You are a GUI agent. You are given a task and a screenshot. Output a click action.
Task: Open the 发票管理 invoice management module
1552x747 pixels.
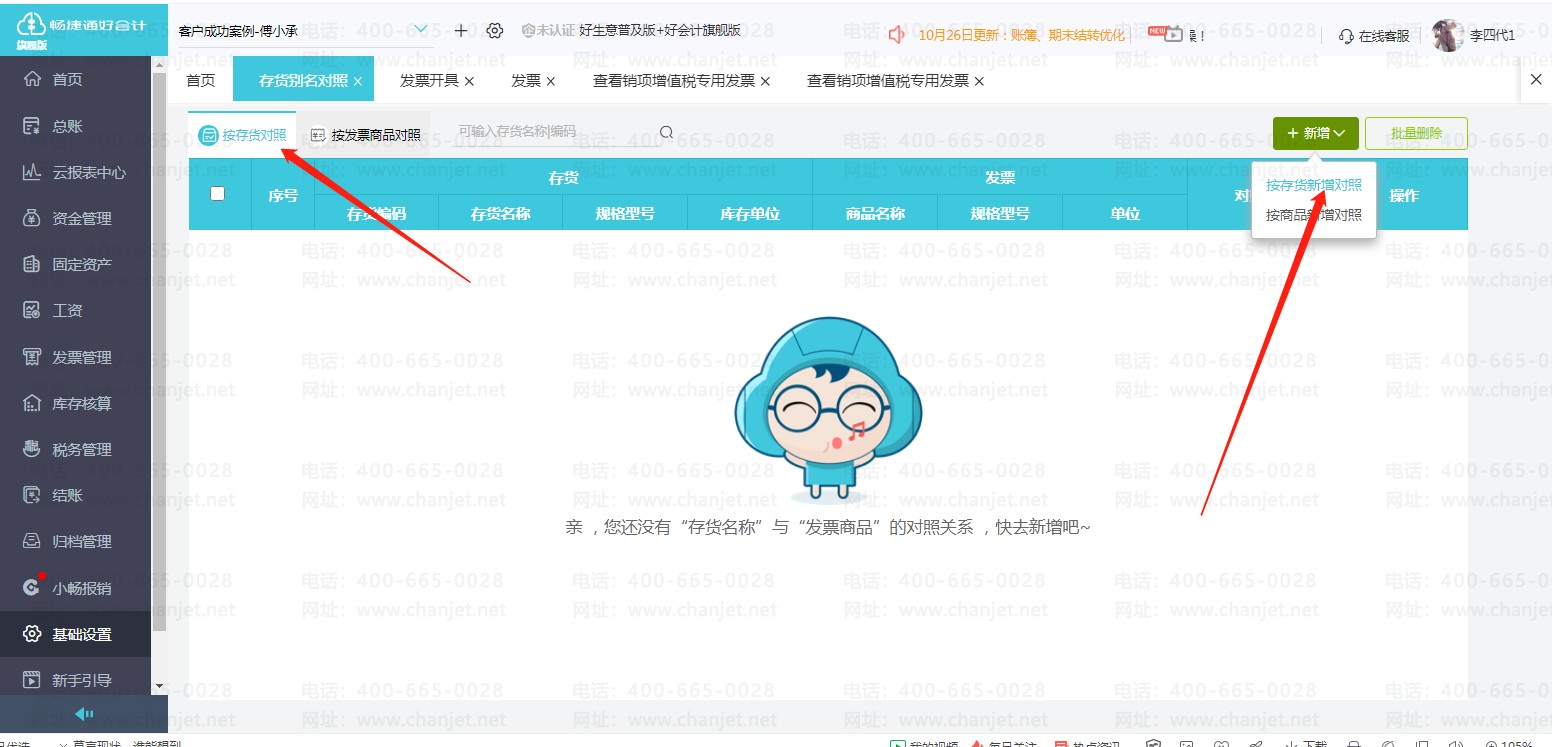[x=81, y=357]
